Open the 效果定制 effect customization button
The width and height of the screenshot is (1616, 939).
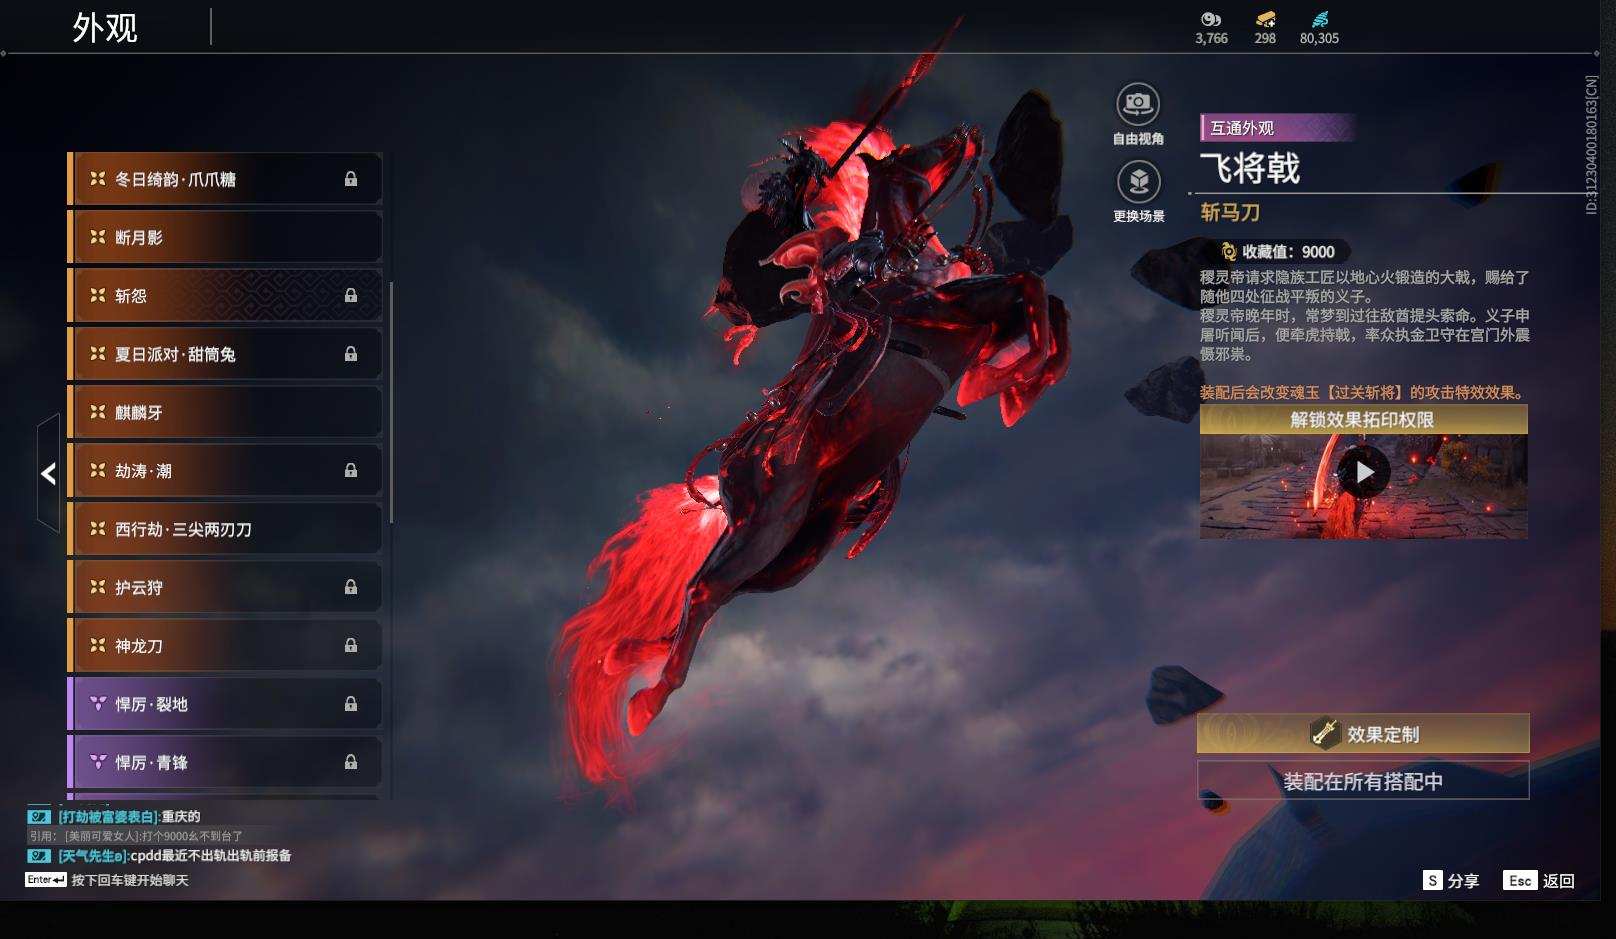click(x=1363, y=734)
